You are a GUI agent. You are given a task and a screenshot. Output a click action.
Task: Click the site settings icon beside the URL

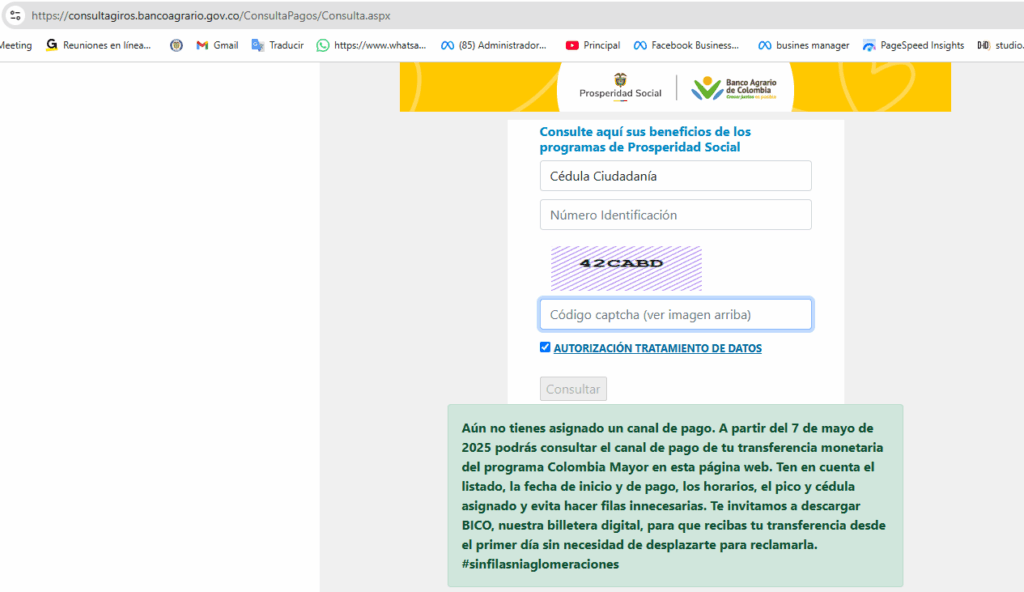[15, 15]
